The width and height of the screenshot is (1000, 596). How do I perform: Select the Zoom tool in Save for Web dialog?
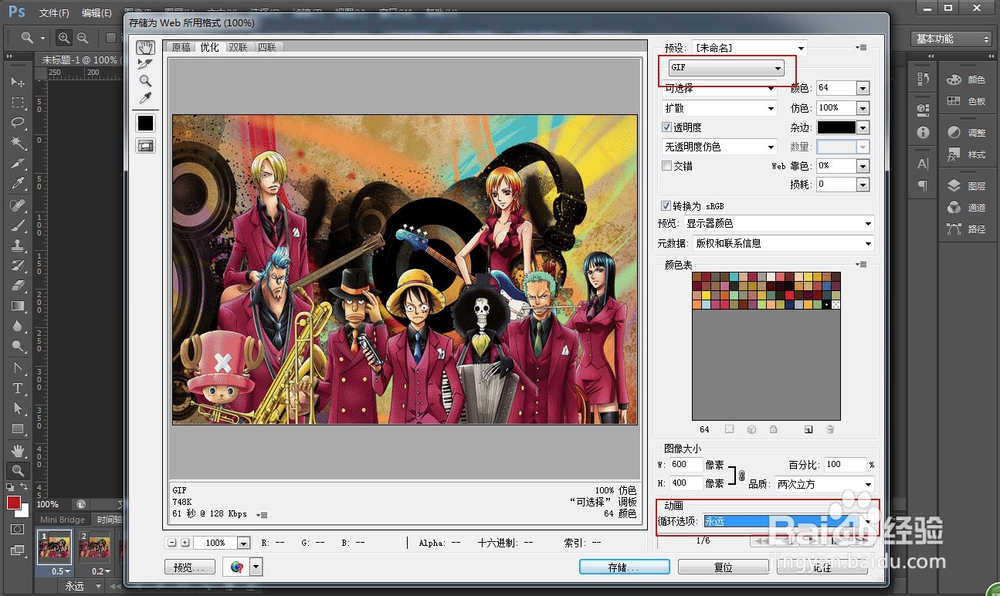(145, 81)
